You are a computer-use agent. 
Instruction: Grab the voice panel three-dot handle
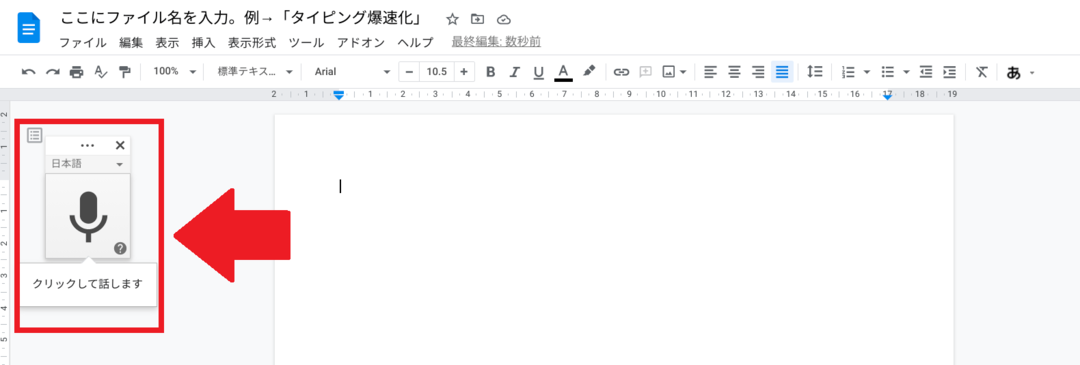(x=87, y=145)
